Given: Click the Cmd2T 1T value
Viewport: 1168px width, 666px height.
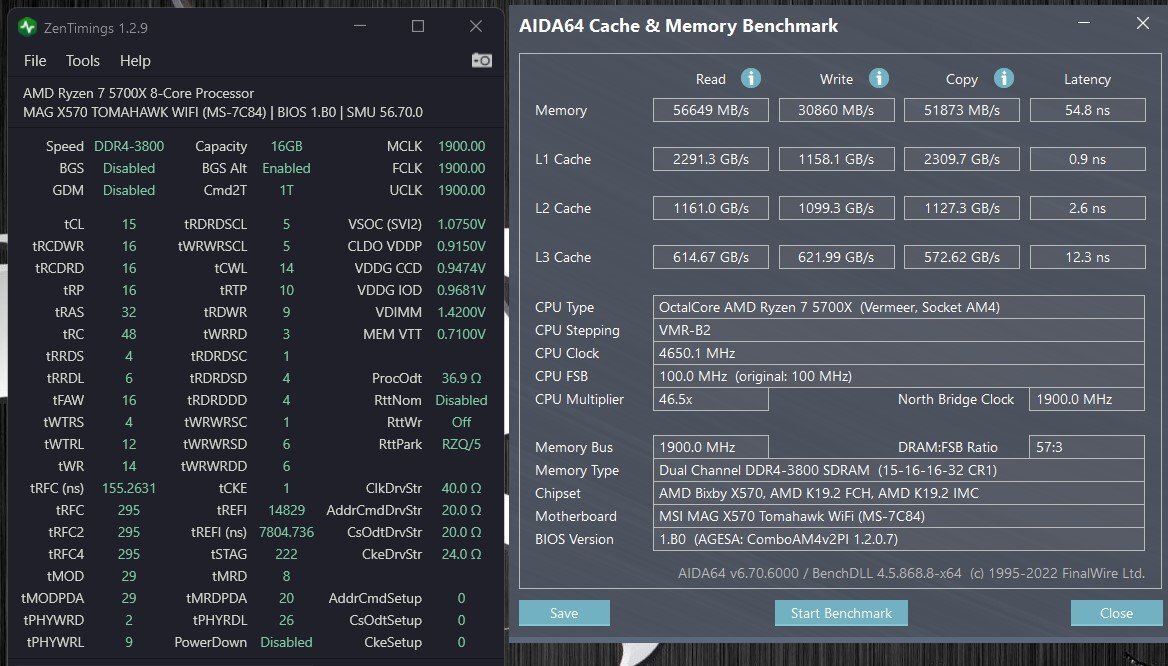Looking at the screenshot, I should pyautogui.click(x=286, y=190).
